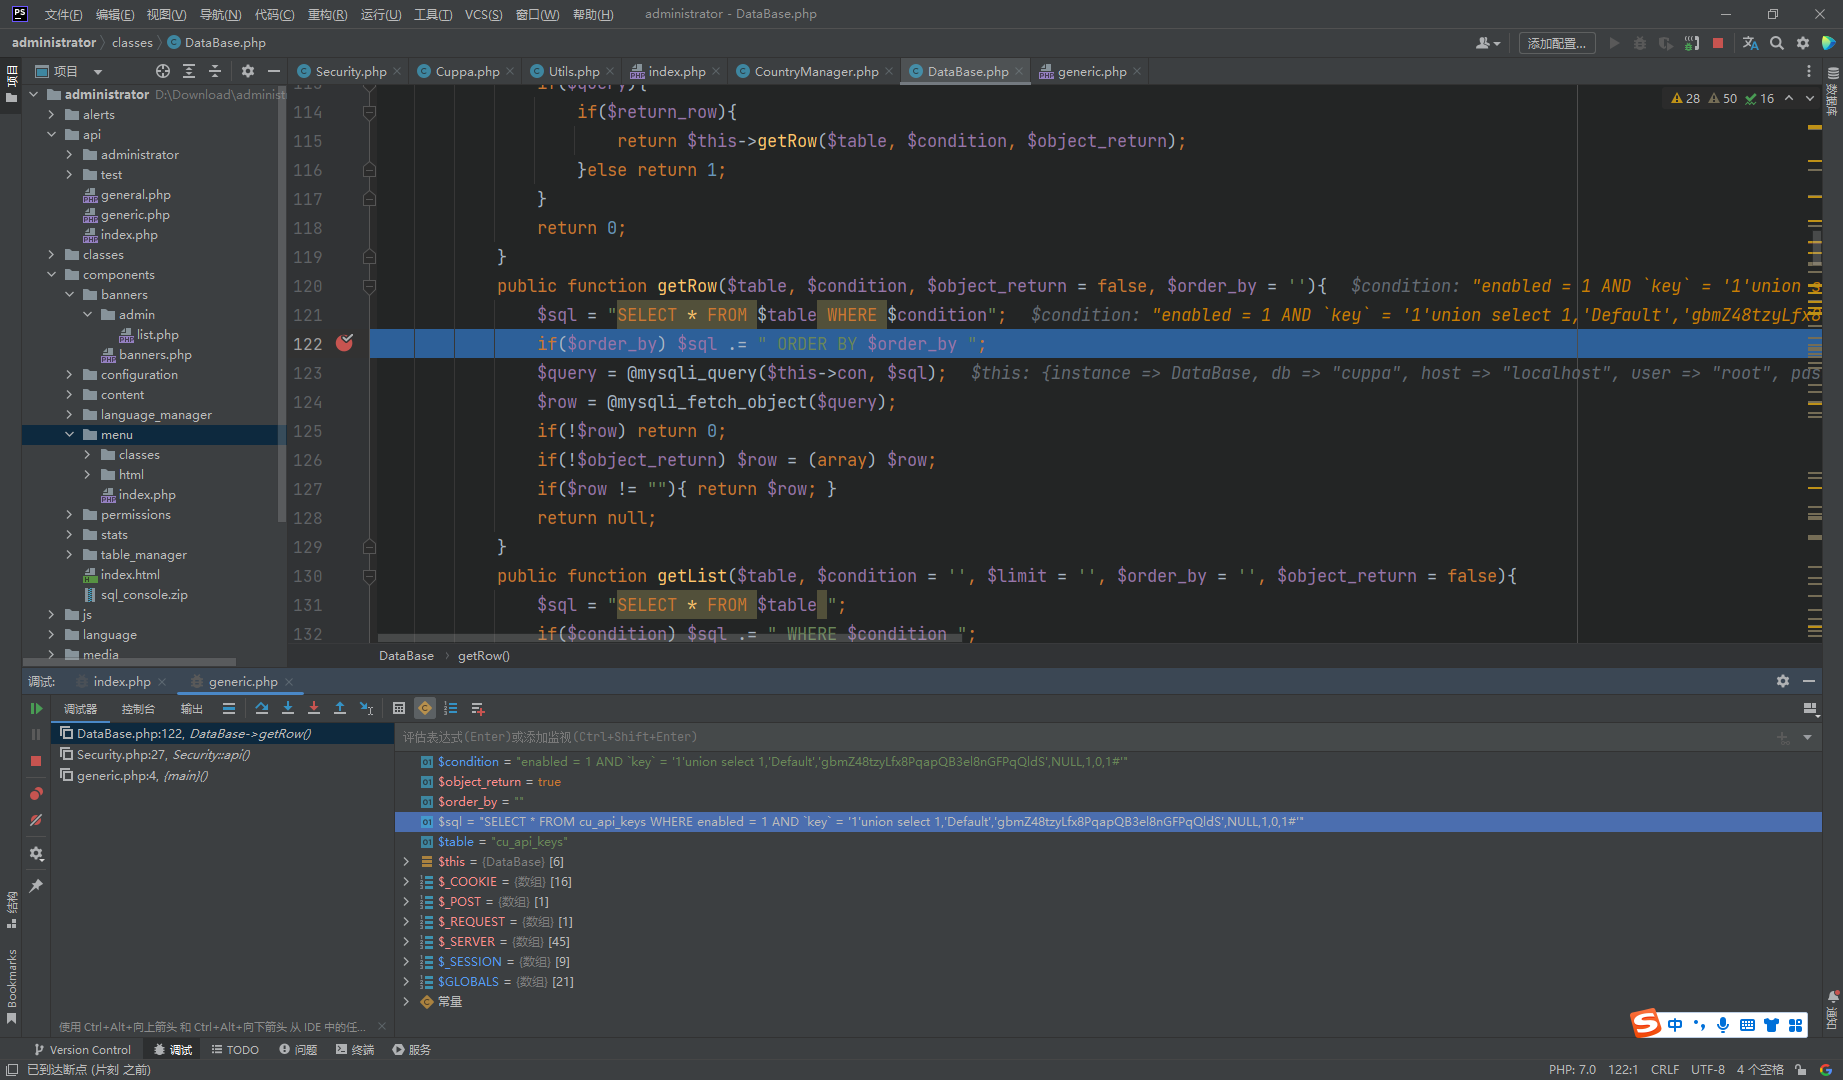Click the Step Over debugger icon

click(262, 709)
